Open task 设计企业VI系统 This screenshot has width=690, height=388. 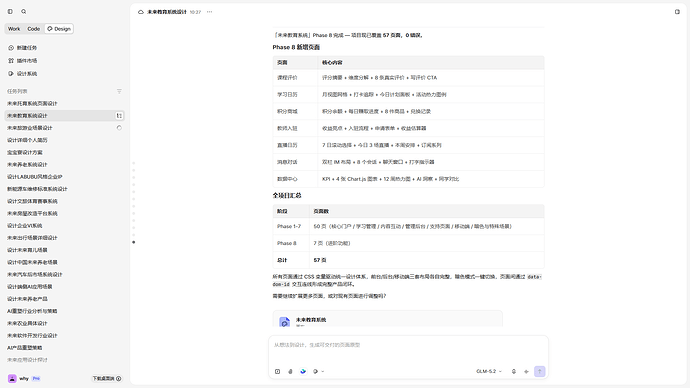tap(64, 225)
